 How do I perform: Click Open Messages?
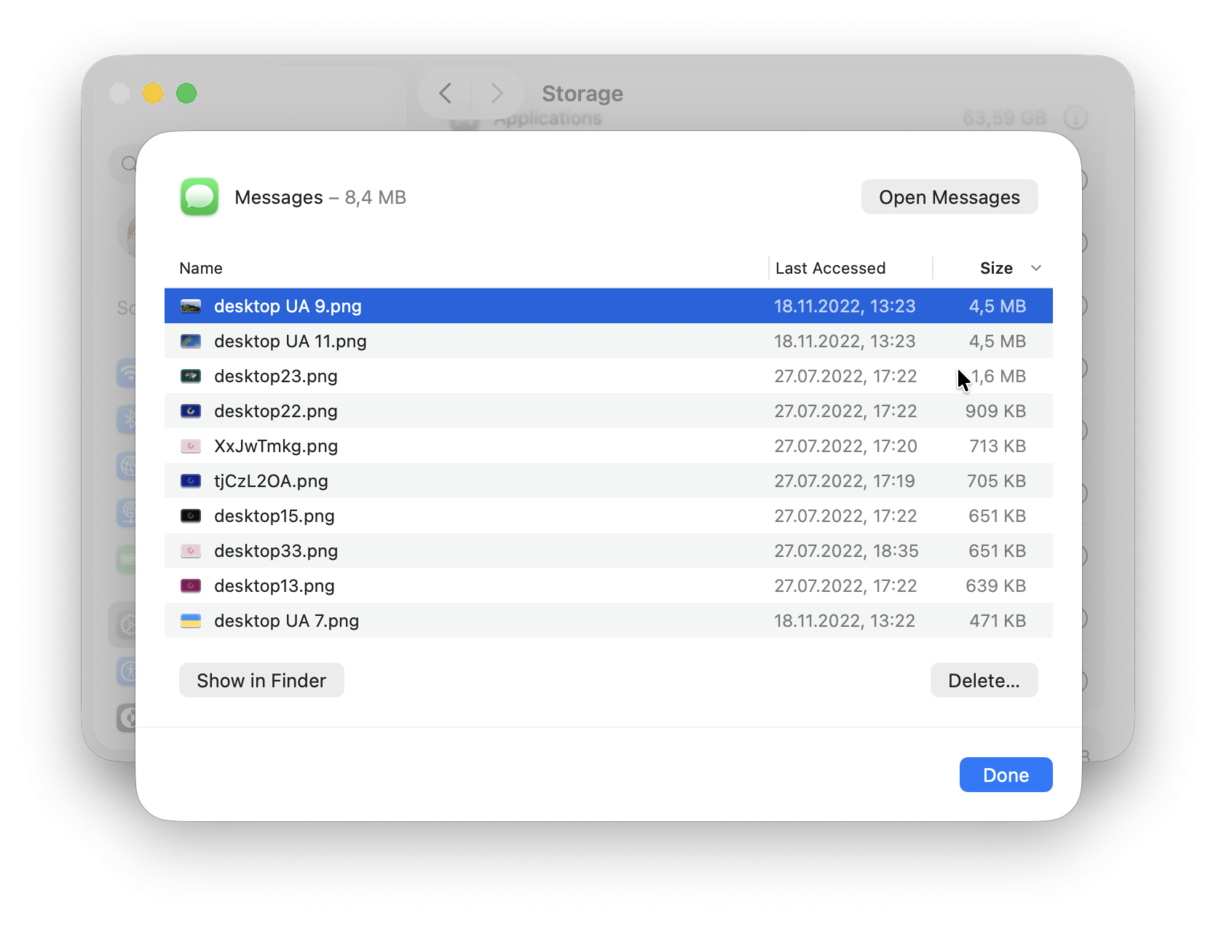(x=949, y=196)
